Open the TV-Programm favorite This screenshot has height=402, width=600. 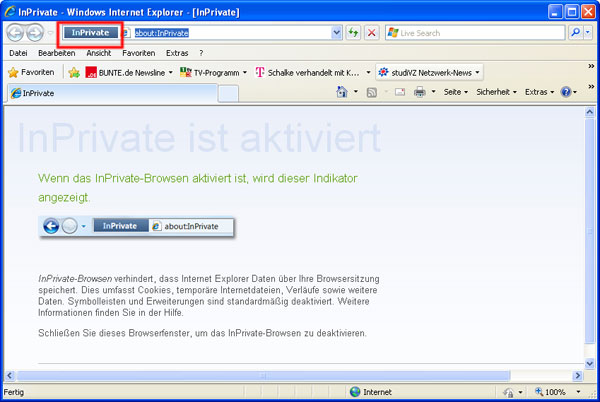tap(210, 72)
